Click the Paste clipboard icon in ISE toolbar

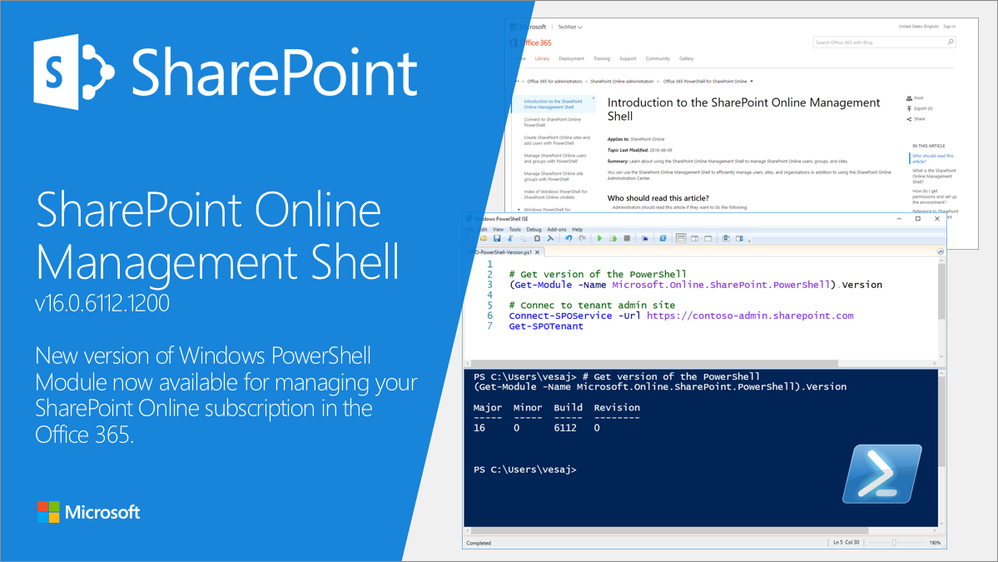[537, 238]
